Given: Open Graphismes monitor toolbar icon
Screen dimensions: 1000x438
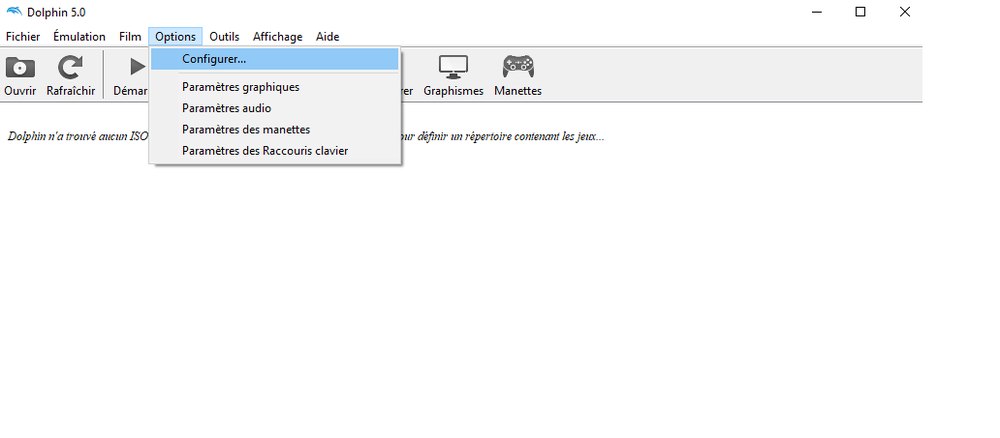Looking at the screenshot, I should tap(453, 67).
